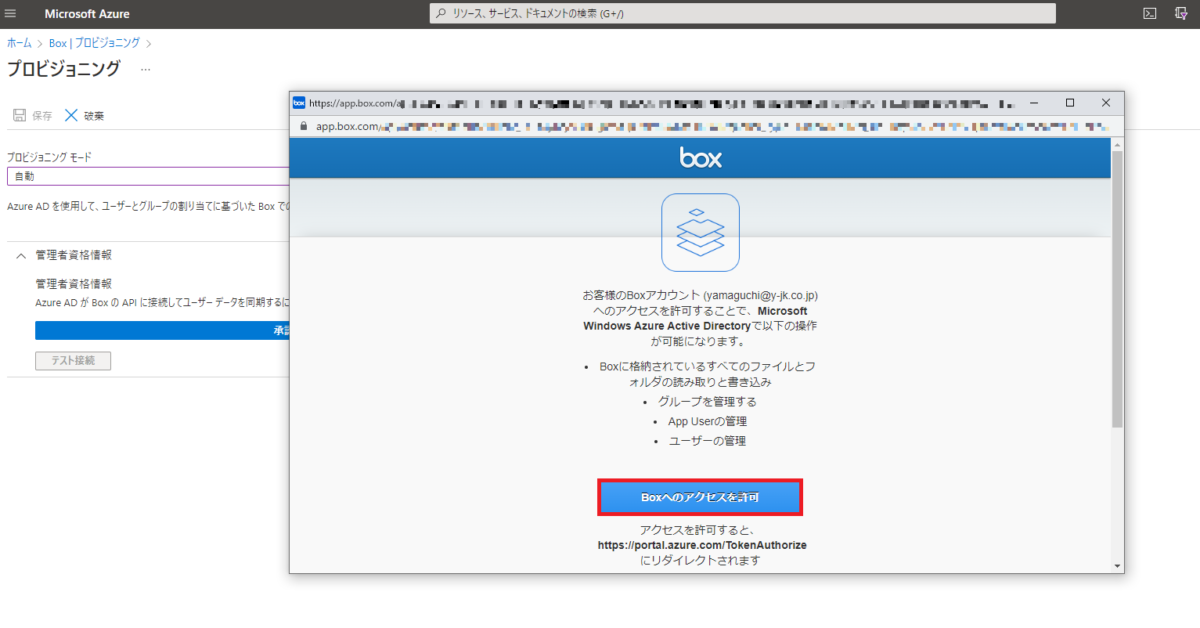
Task: Click the 破棄 (discard) X icon
Action: point(69,114)
